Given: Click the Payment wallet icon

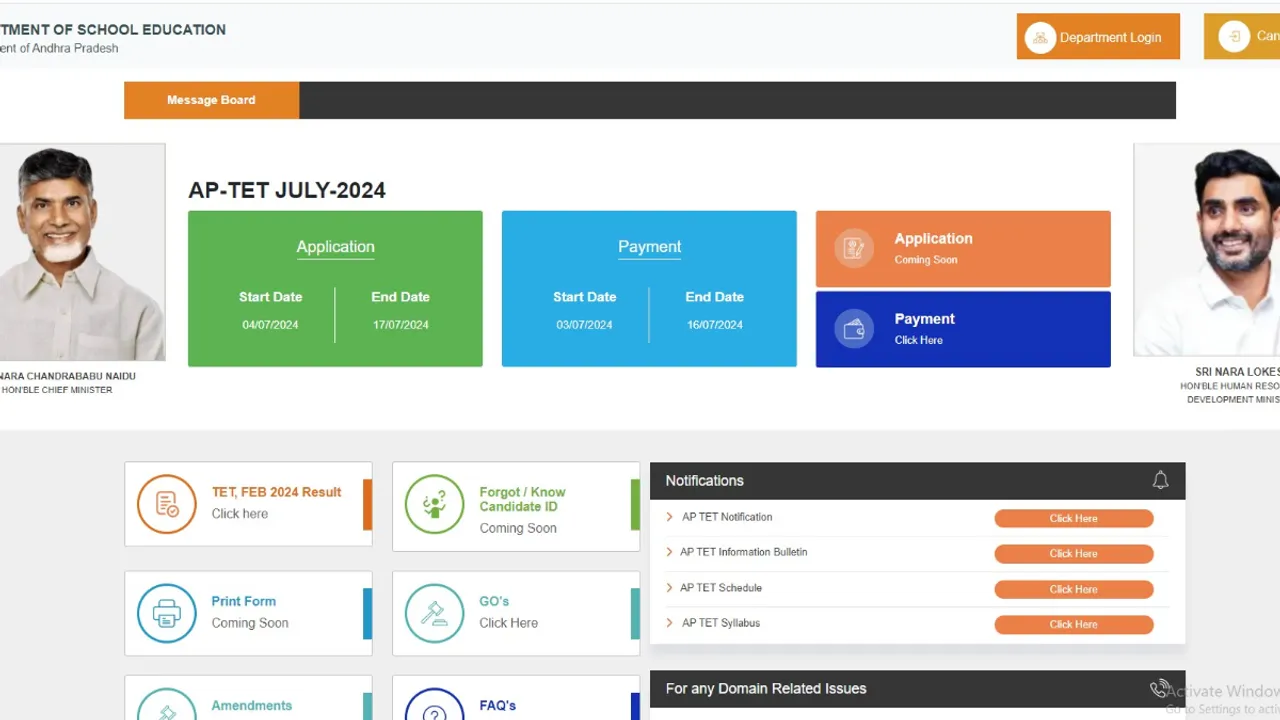Looking at the screenshot, I should coord(854,329).
